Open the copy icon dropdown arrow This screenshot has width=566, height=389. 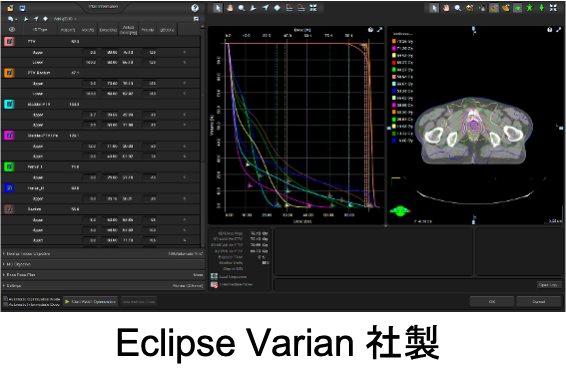pos(17,19)
